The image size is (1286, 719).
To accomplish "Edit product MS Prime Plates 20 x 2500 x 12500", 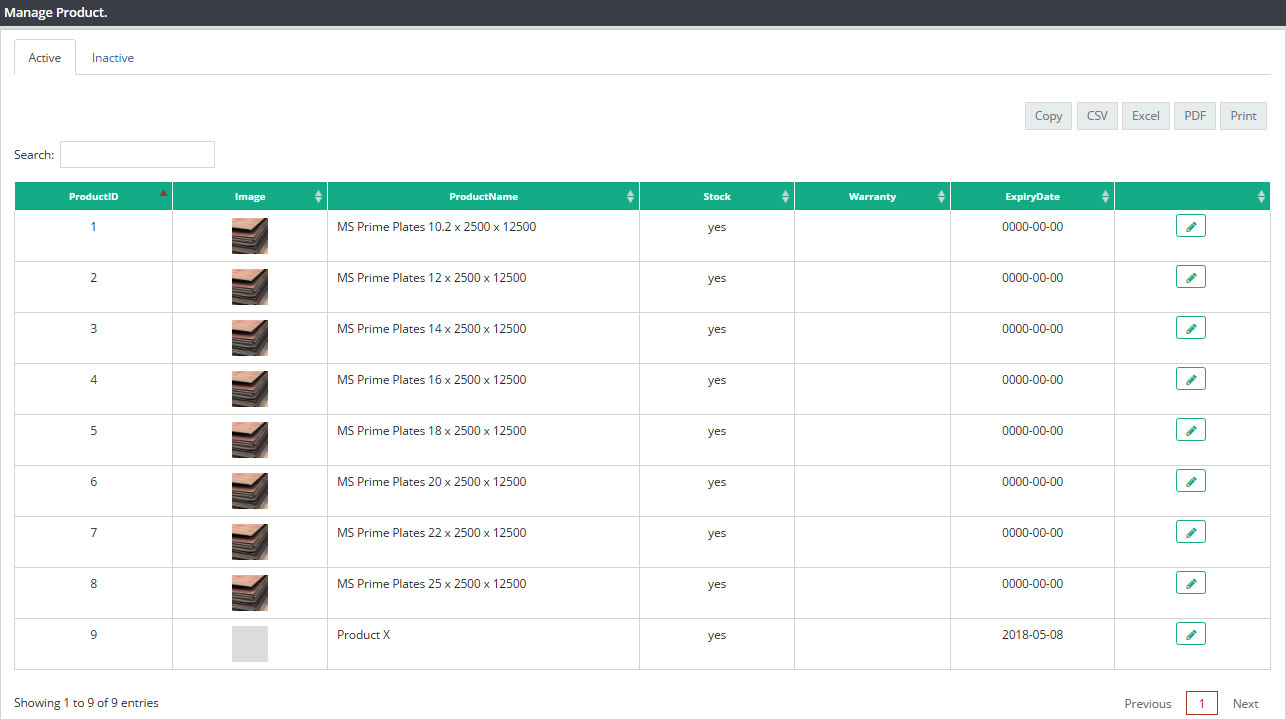I will [1190, 481].
